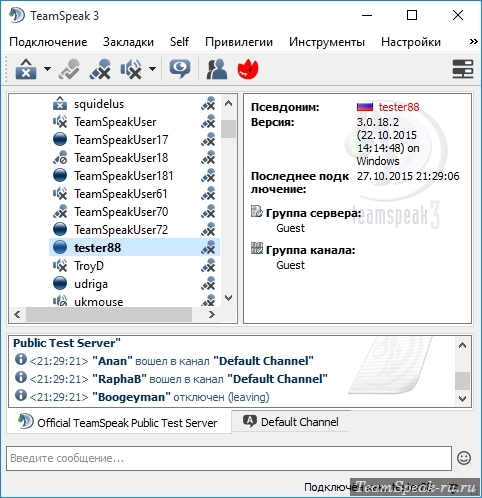Click the horizontal scrollbar right arrow
The width and height of the screenshot is (482, 498).
click(212, 314)
